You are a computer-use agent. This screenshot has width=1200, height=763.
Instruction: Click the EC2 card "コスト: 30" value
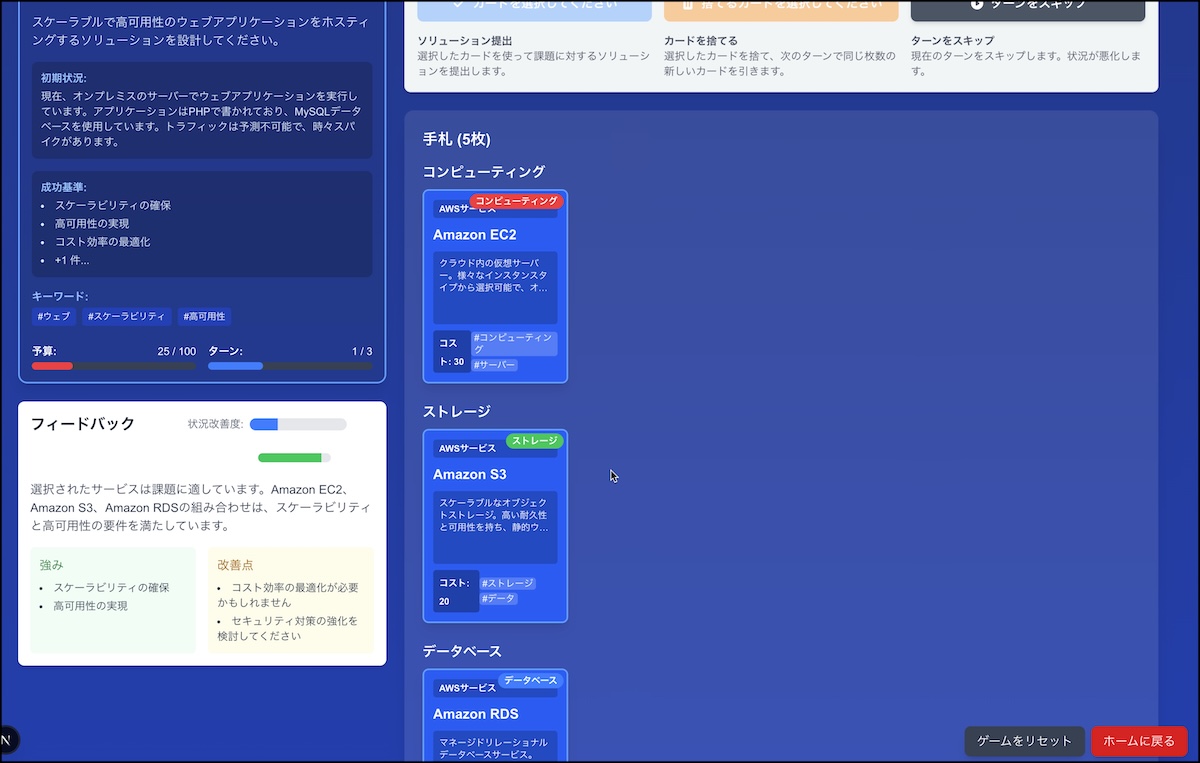coord(452,351)
